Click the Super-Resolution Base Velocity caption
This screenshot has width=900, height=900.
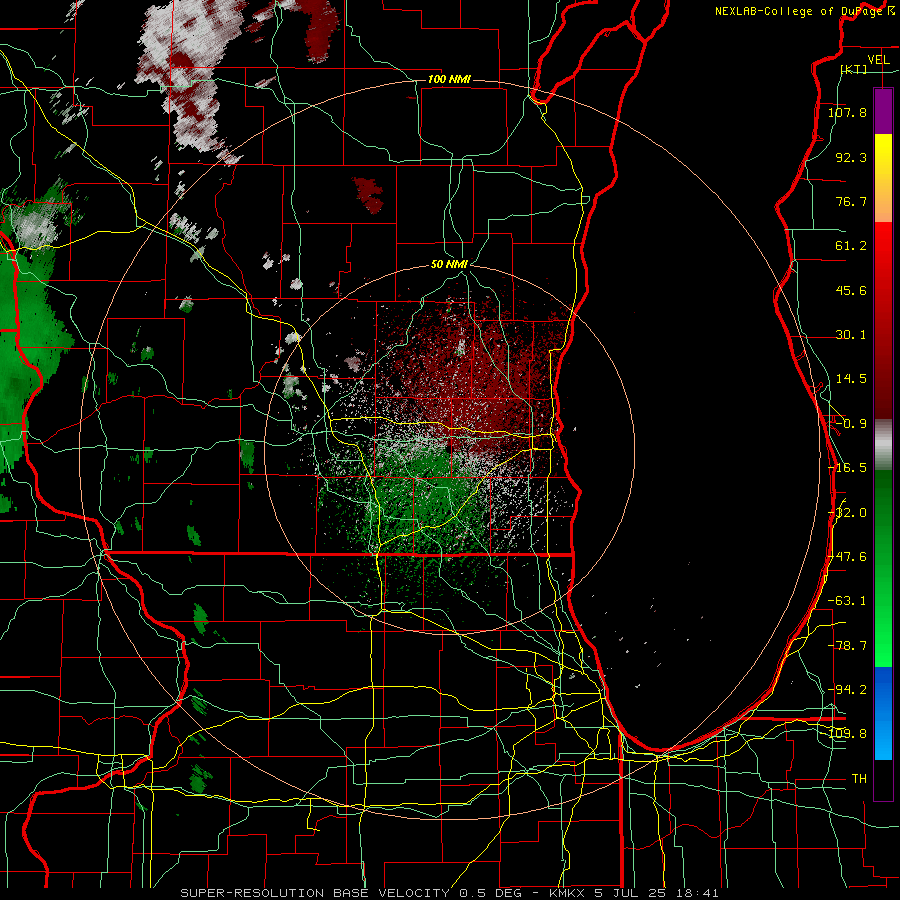[449, 893]
